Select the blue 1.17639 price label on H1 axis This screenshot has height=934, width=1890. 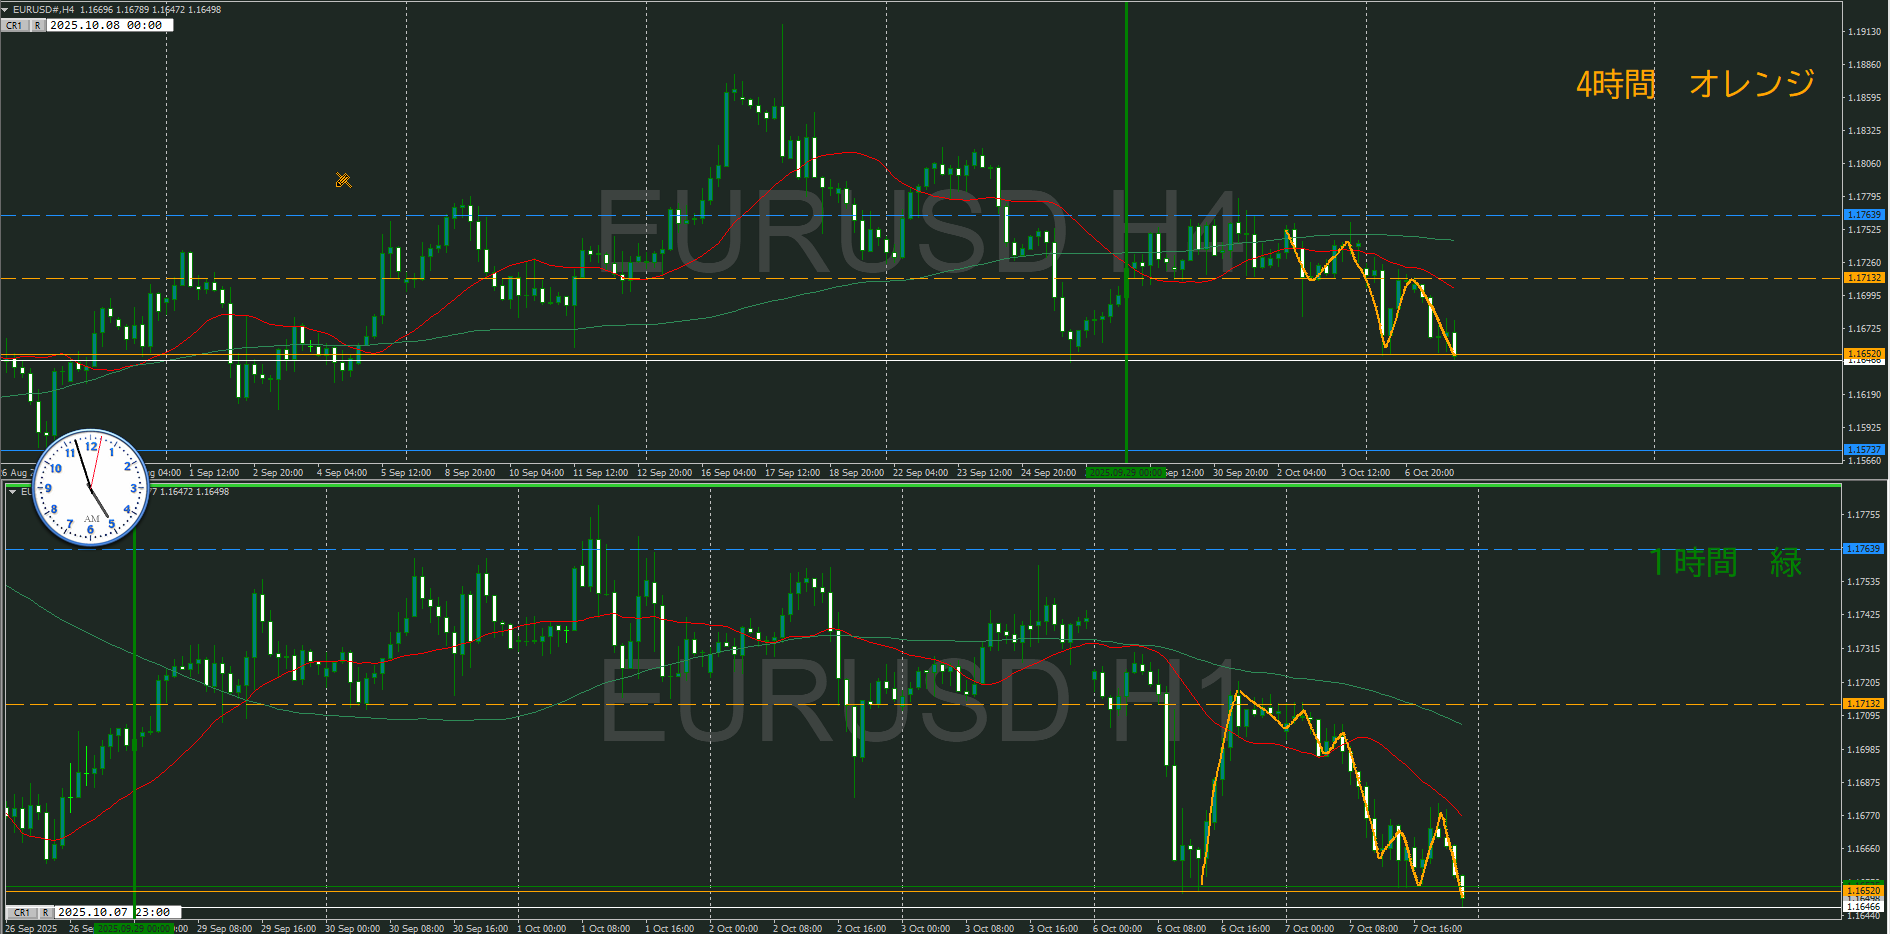tap(1863, 549)
